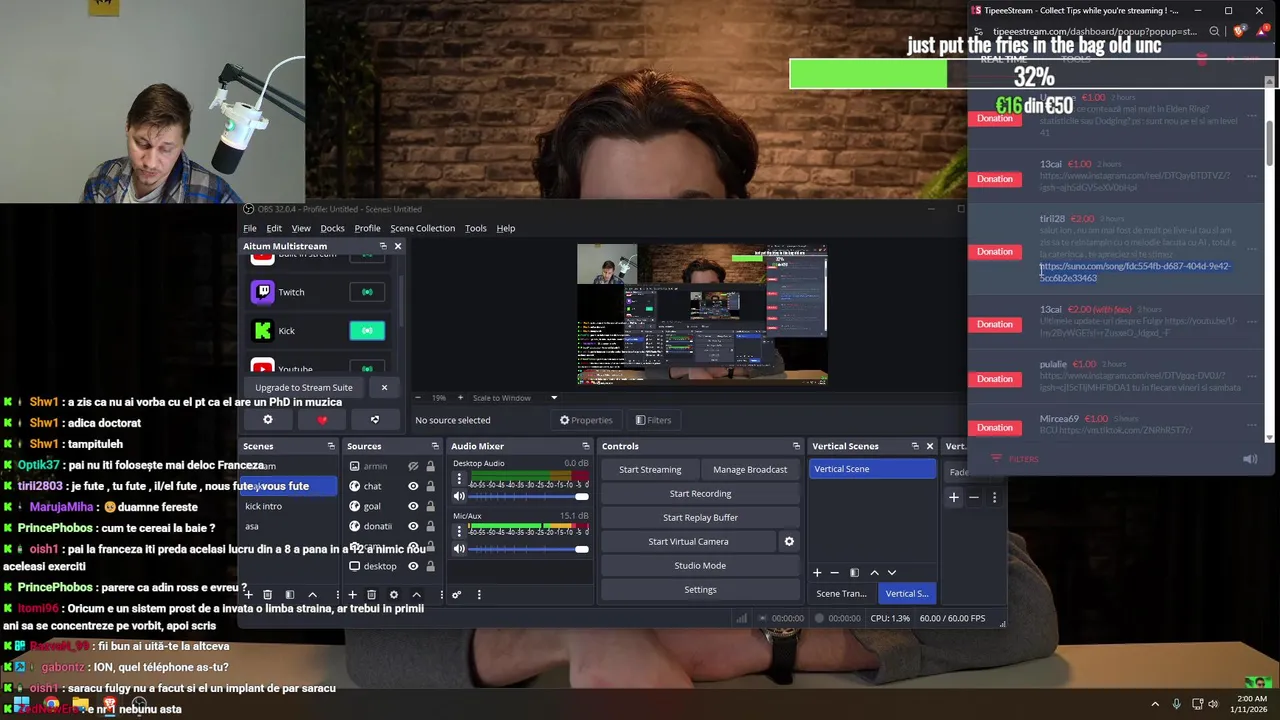Undock the Sources panel
The image size is (1280, 720).
[x=435, y=446]
